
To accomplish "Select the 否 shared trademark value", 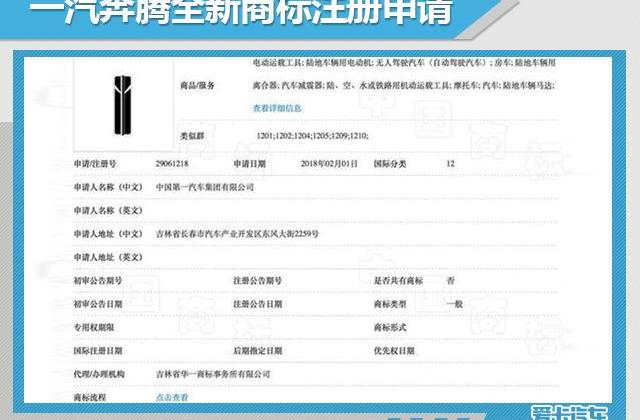I will point(450,280).
